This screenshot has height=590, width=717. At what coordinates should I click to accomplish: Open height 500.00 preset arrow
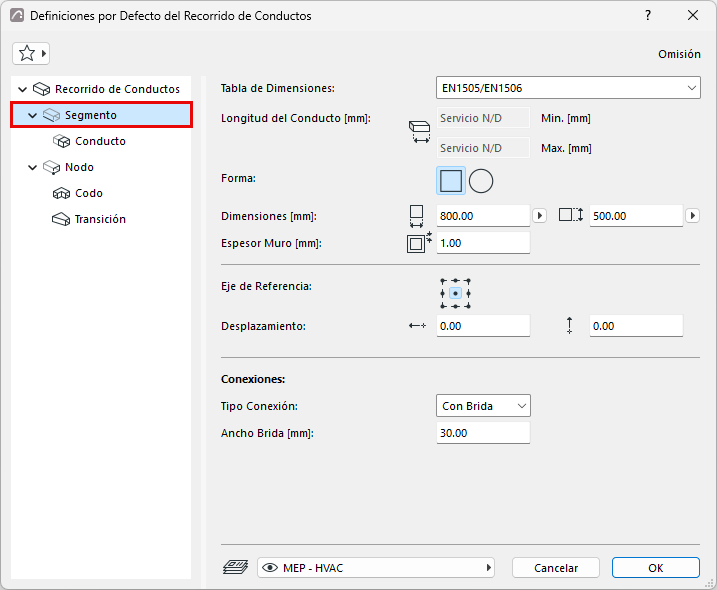[x=692, y=215]
